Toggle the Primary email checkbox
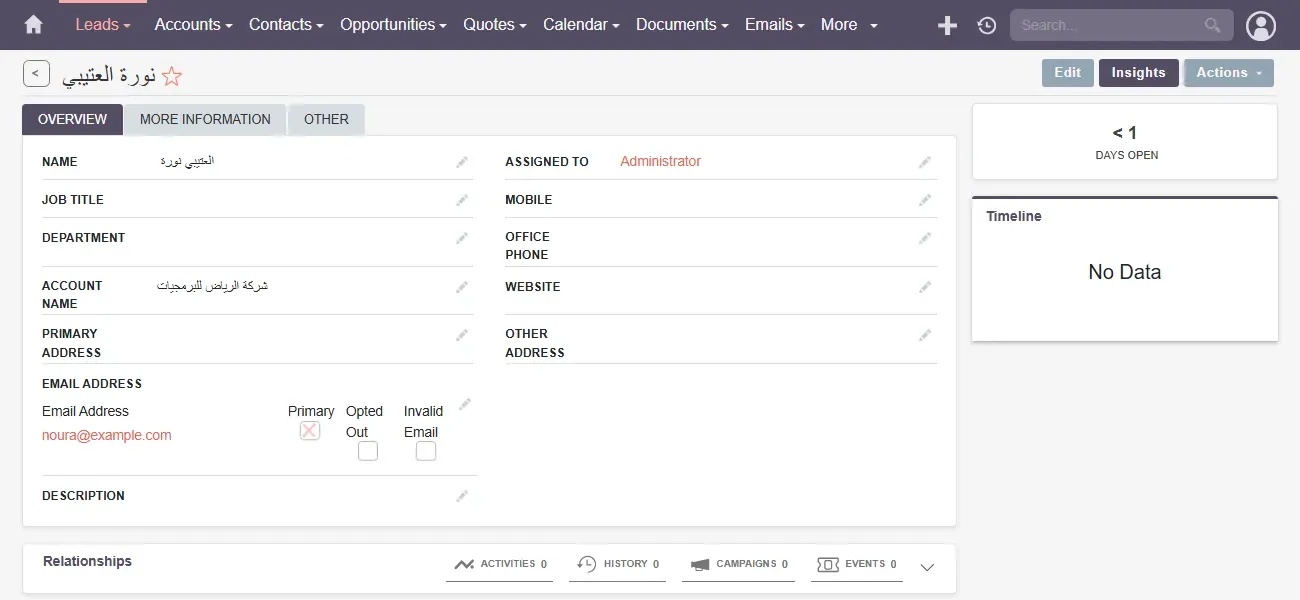This screenshot has height=600, width=1300. 310,431
